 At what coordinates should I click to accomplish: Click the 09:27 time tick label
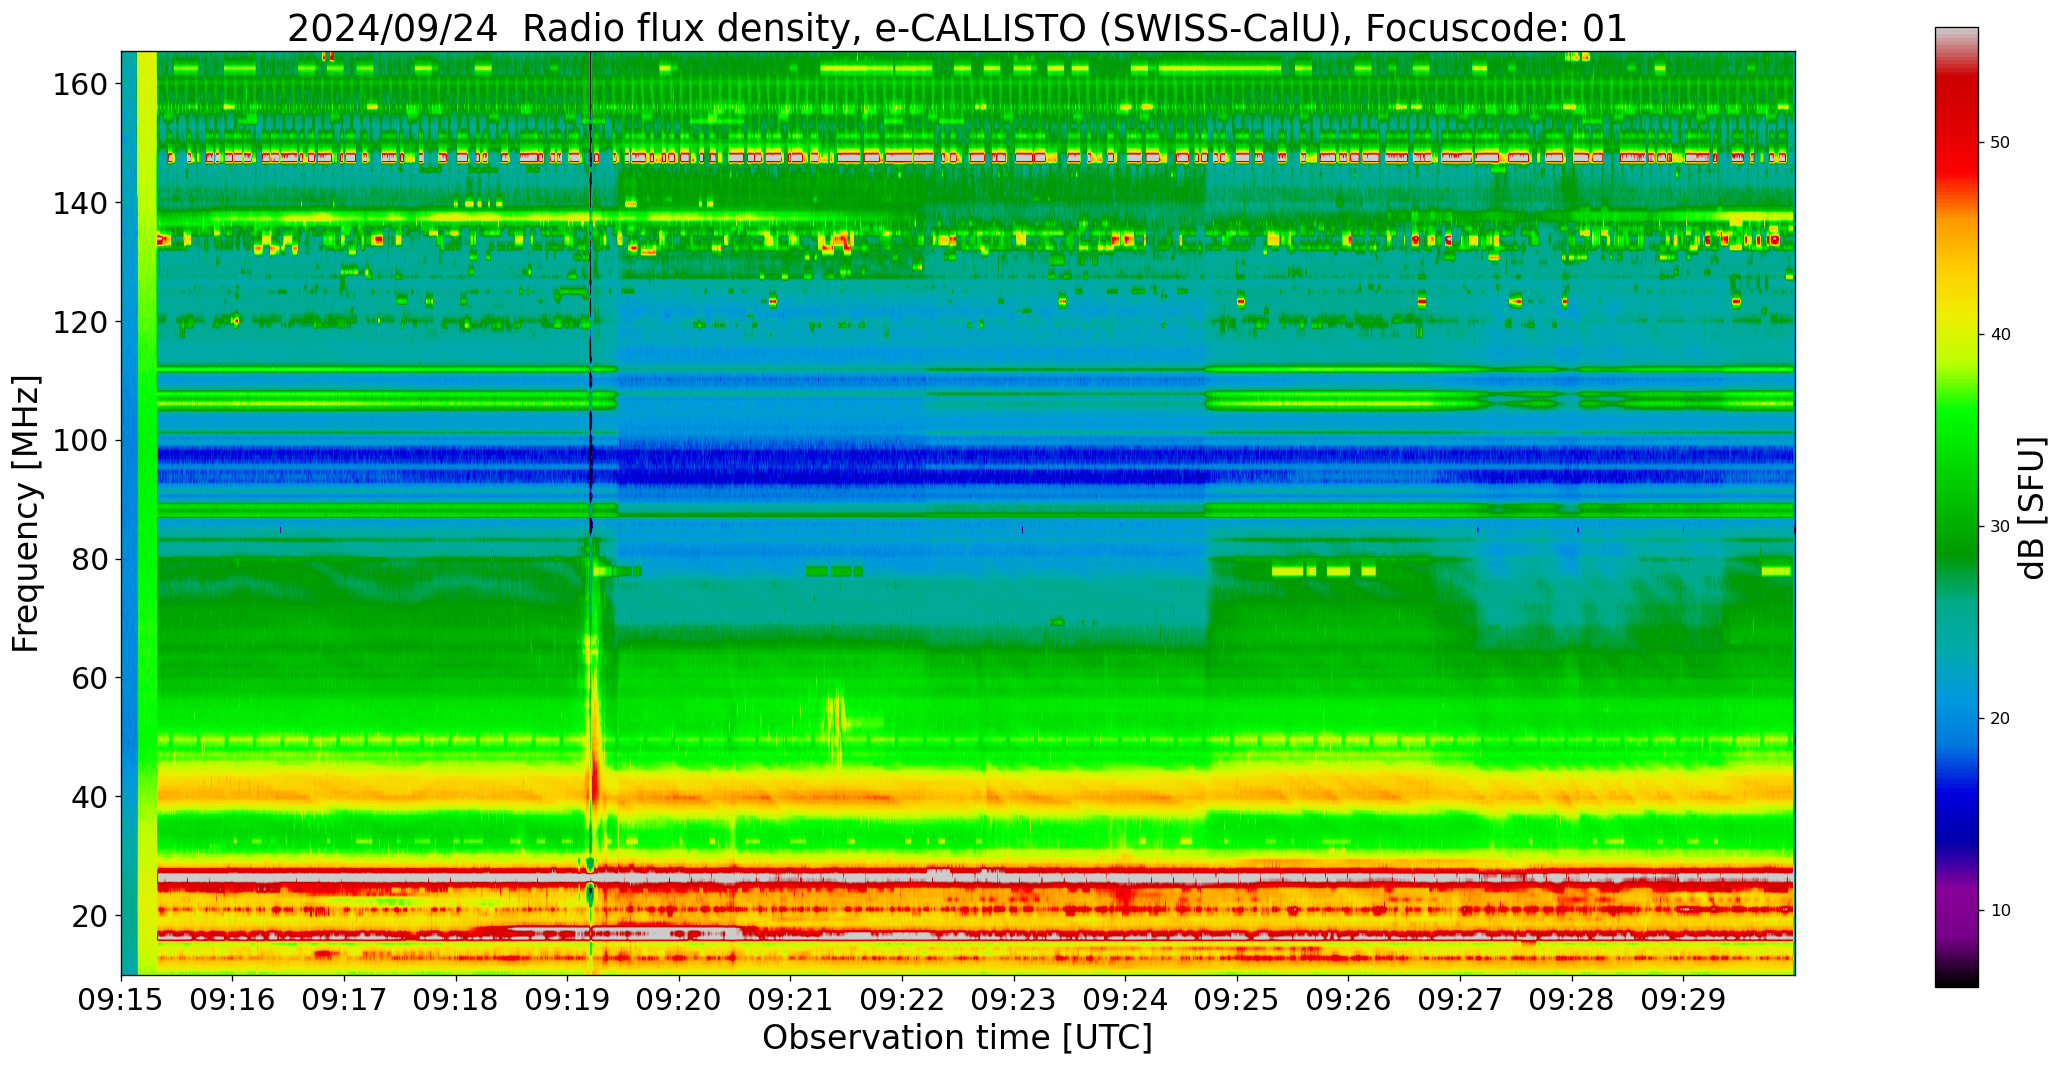pyautogui.click(x=1460, y=1001)
